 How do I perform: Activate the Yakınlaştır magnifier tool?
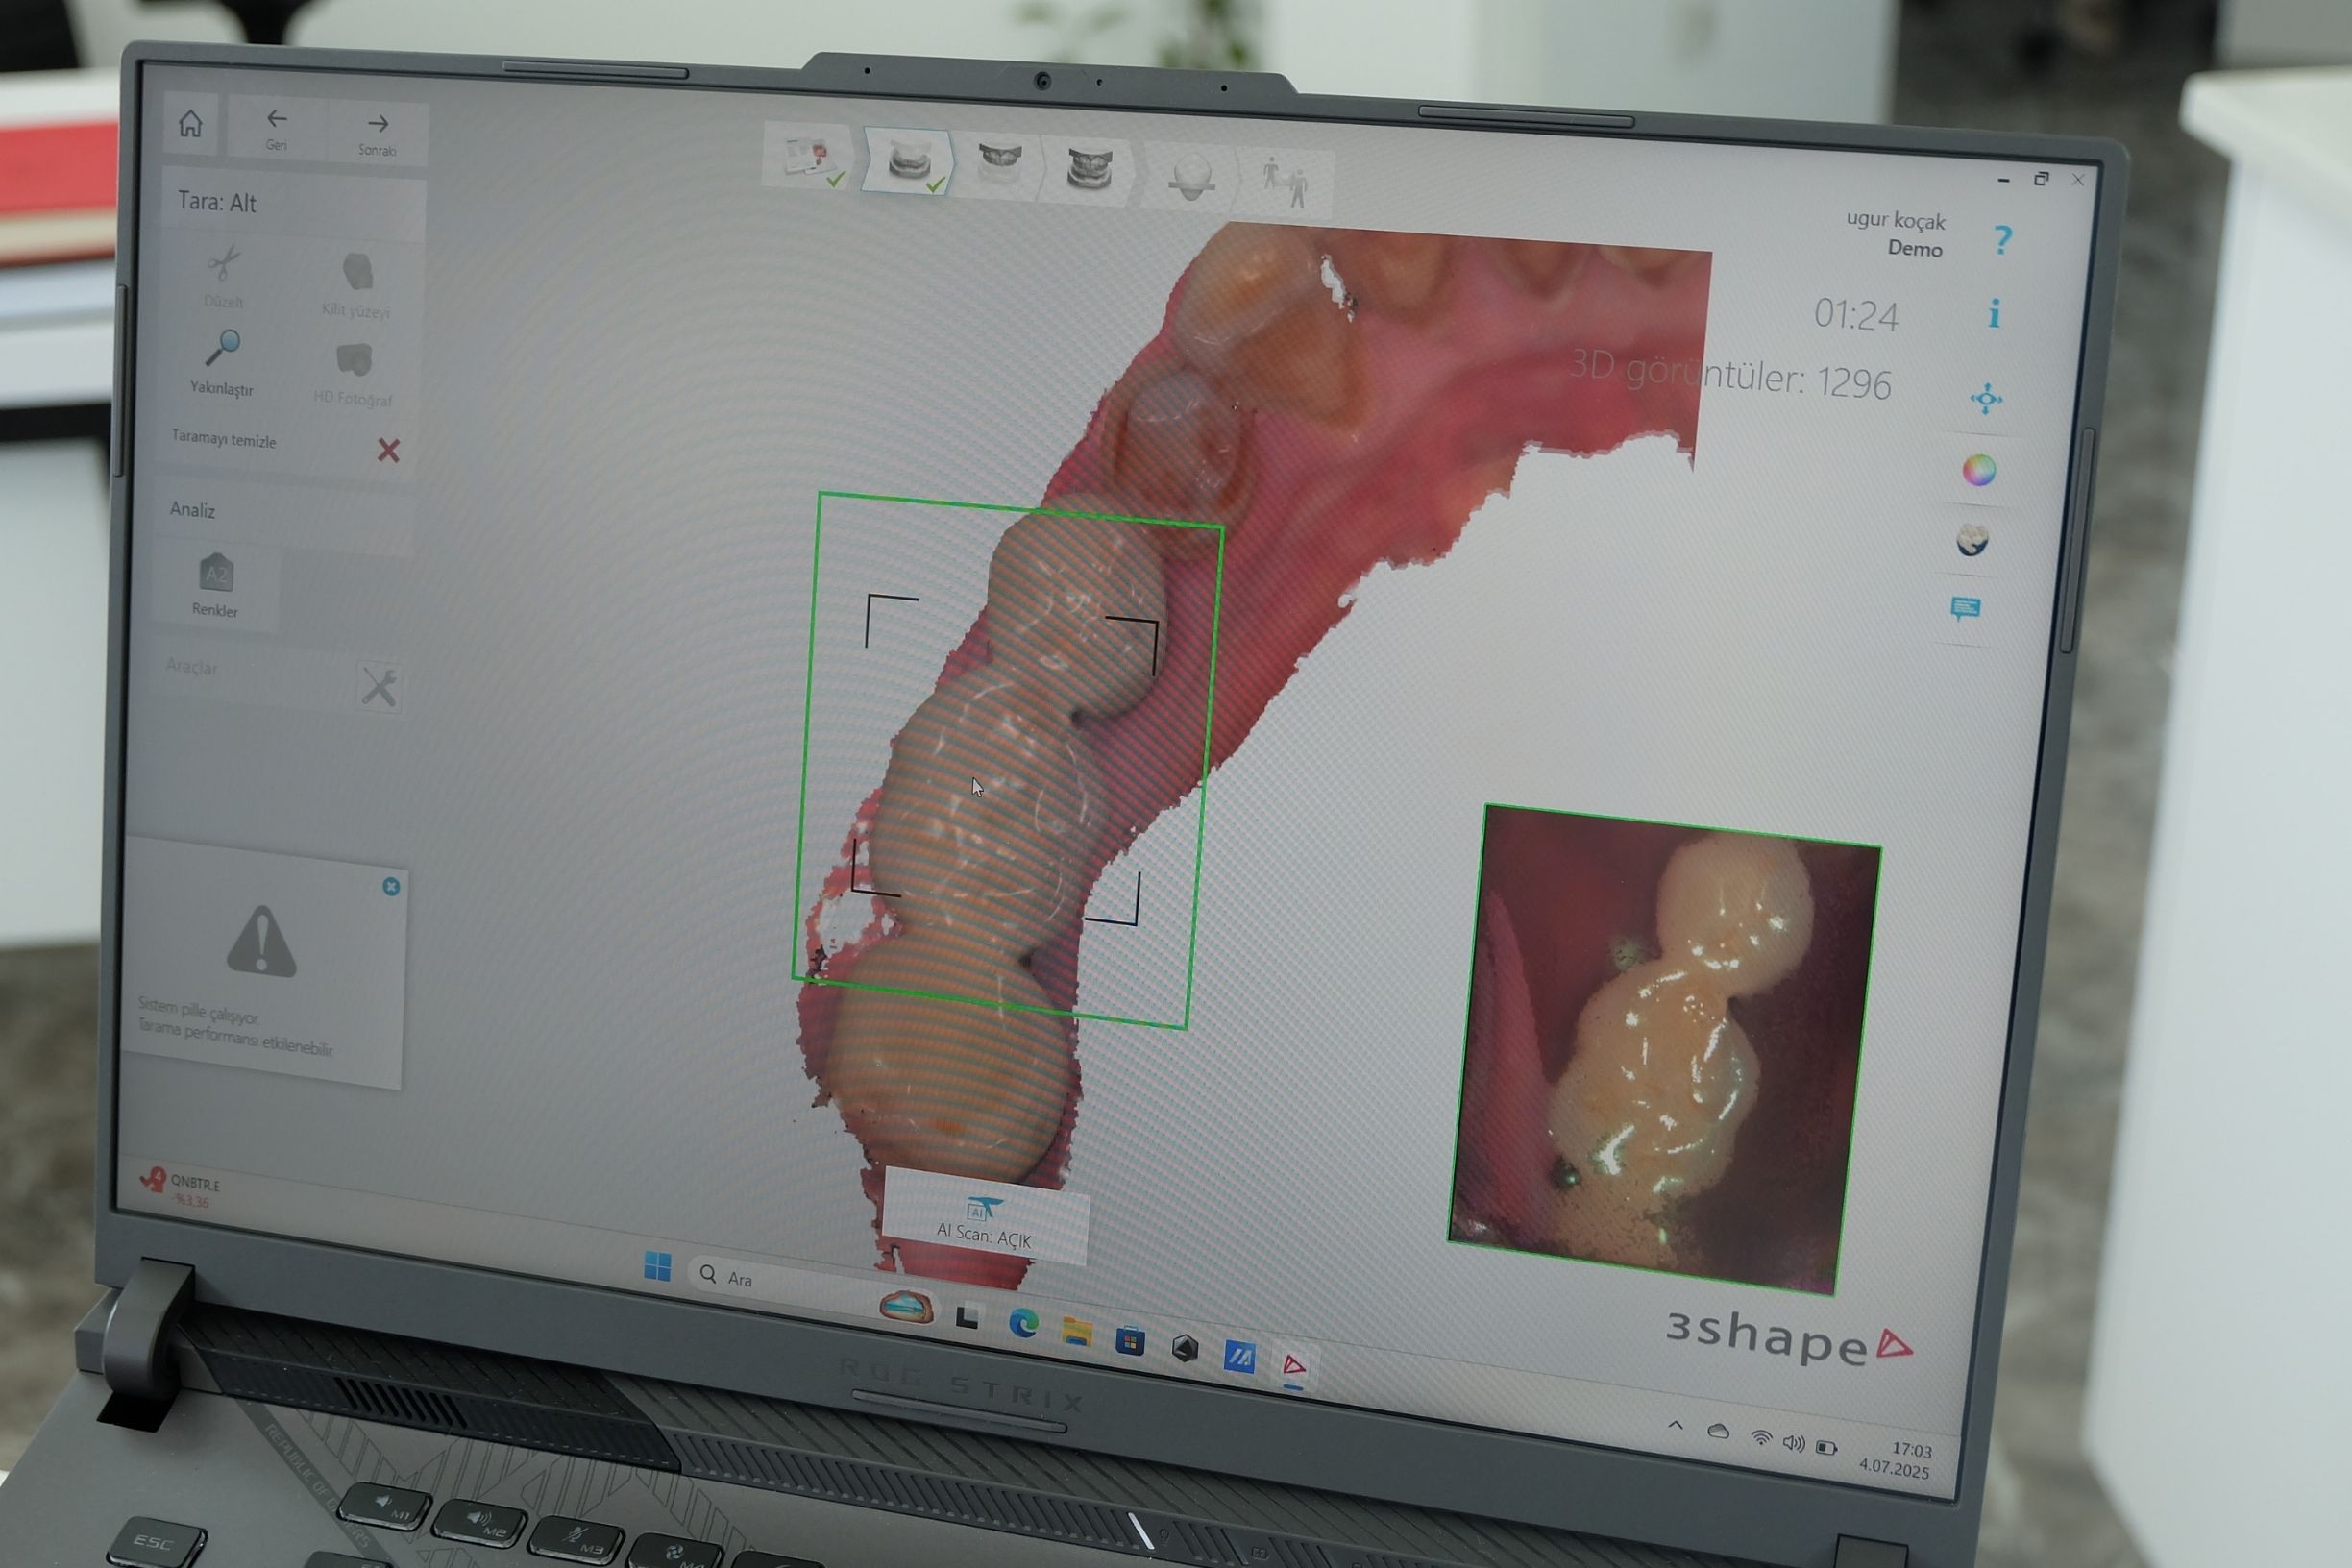pos(222,350)
